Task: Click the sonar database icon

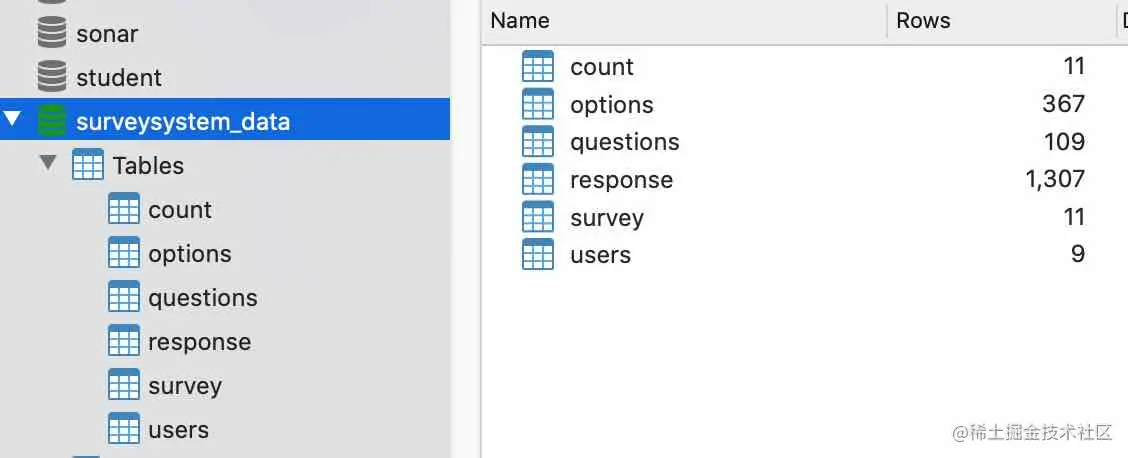Action: point(52,34)
